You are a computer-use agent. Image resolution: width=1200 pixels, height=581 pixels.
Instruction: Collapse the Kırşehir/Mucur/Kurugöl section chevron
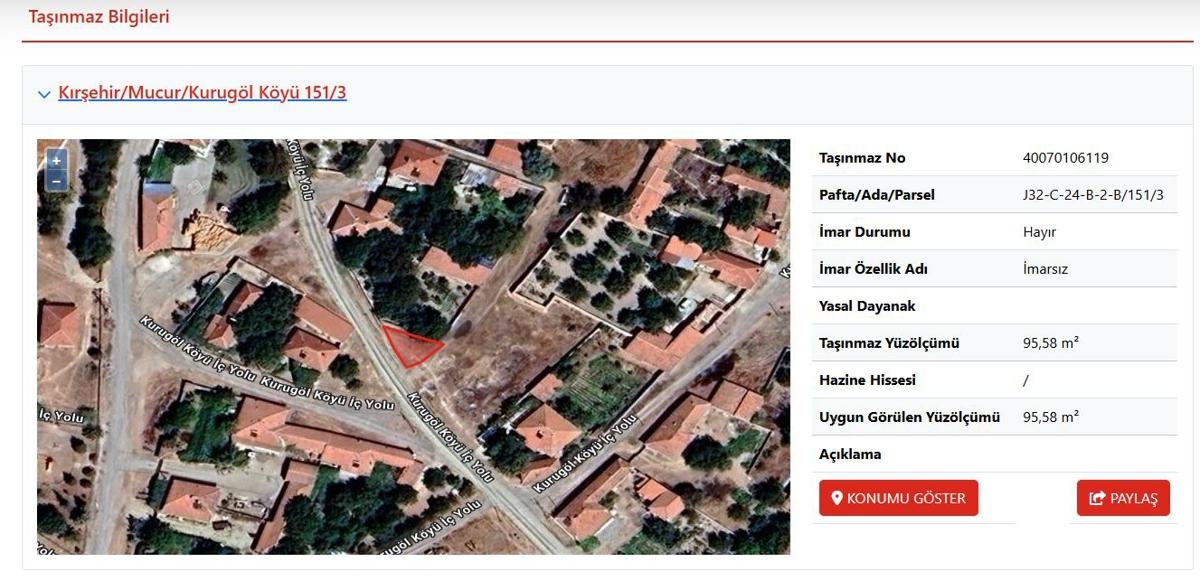[x=44, y=94]
